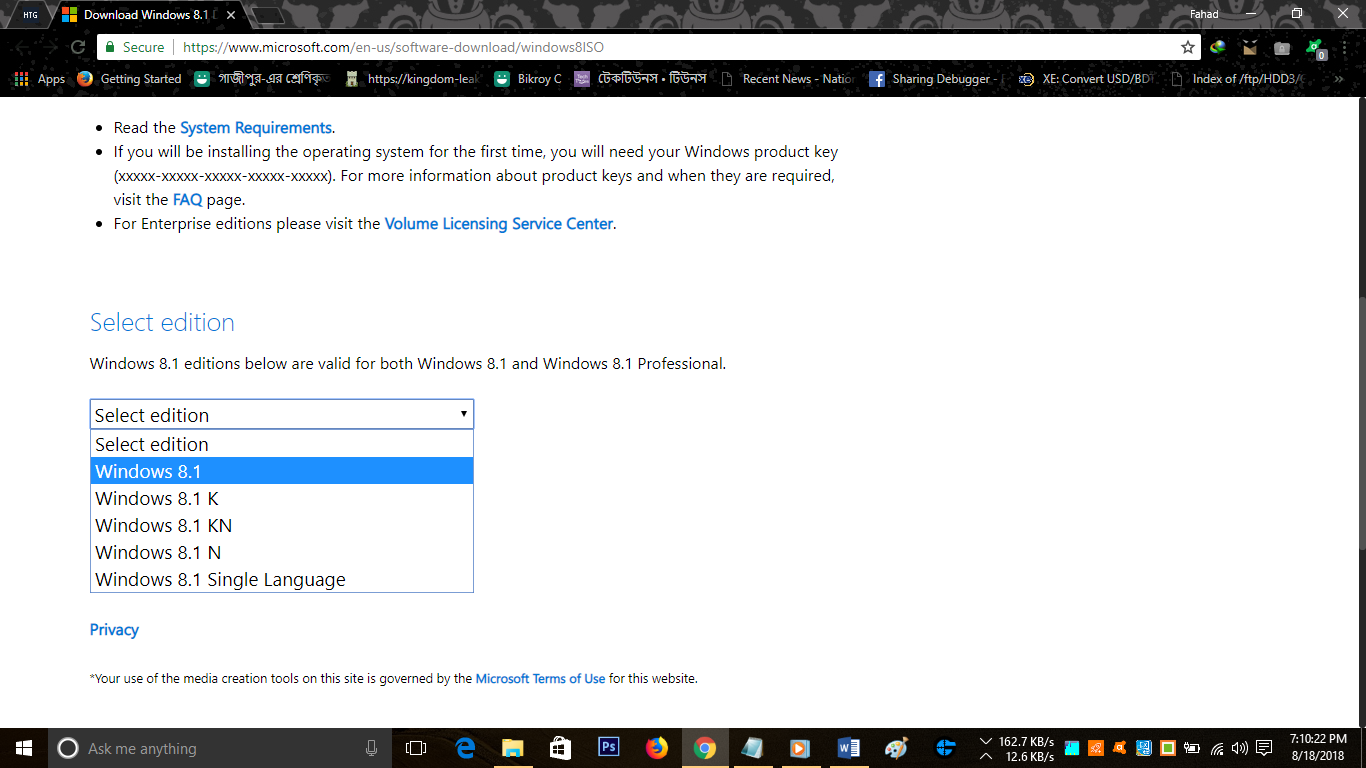Open the Action Center notifications icon
The width and height of the screenshot is (1366, 768).
[1264, 748]
